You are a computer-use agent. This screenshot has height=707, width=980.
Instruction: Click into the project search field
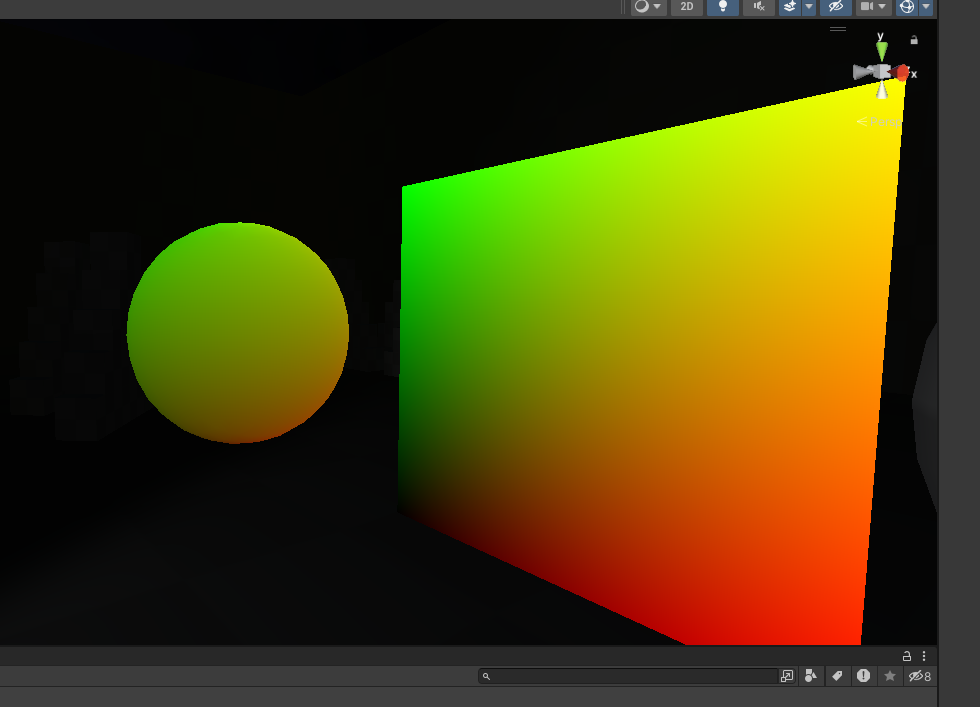[628, 676]
